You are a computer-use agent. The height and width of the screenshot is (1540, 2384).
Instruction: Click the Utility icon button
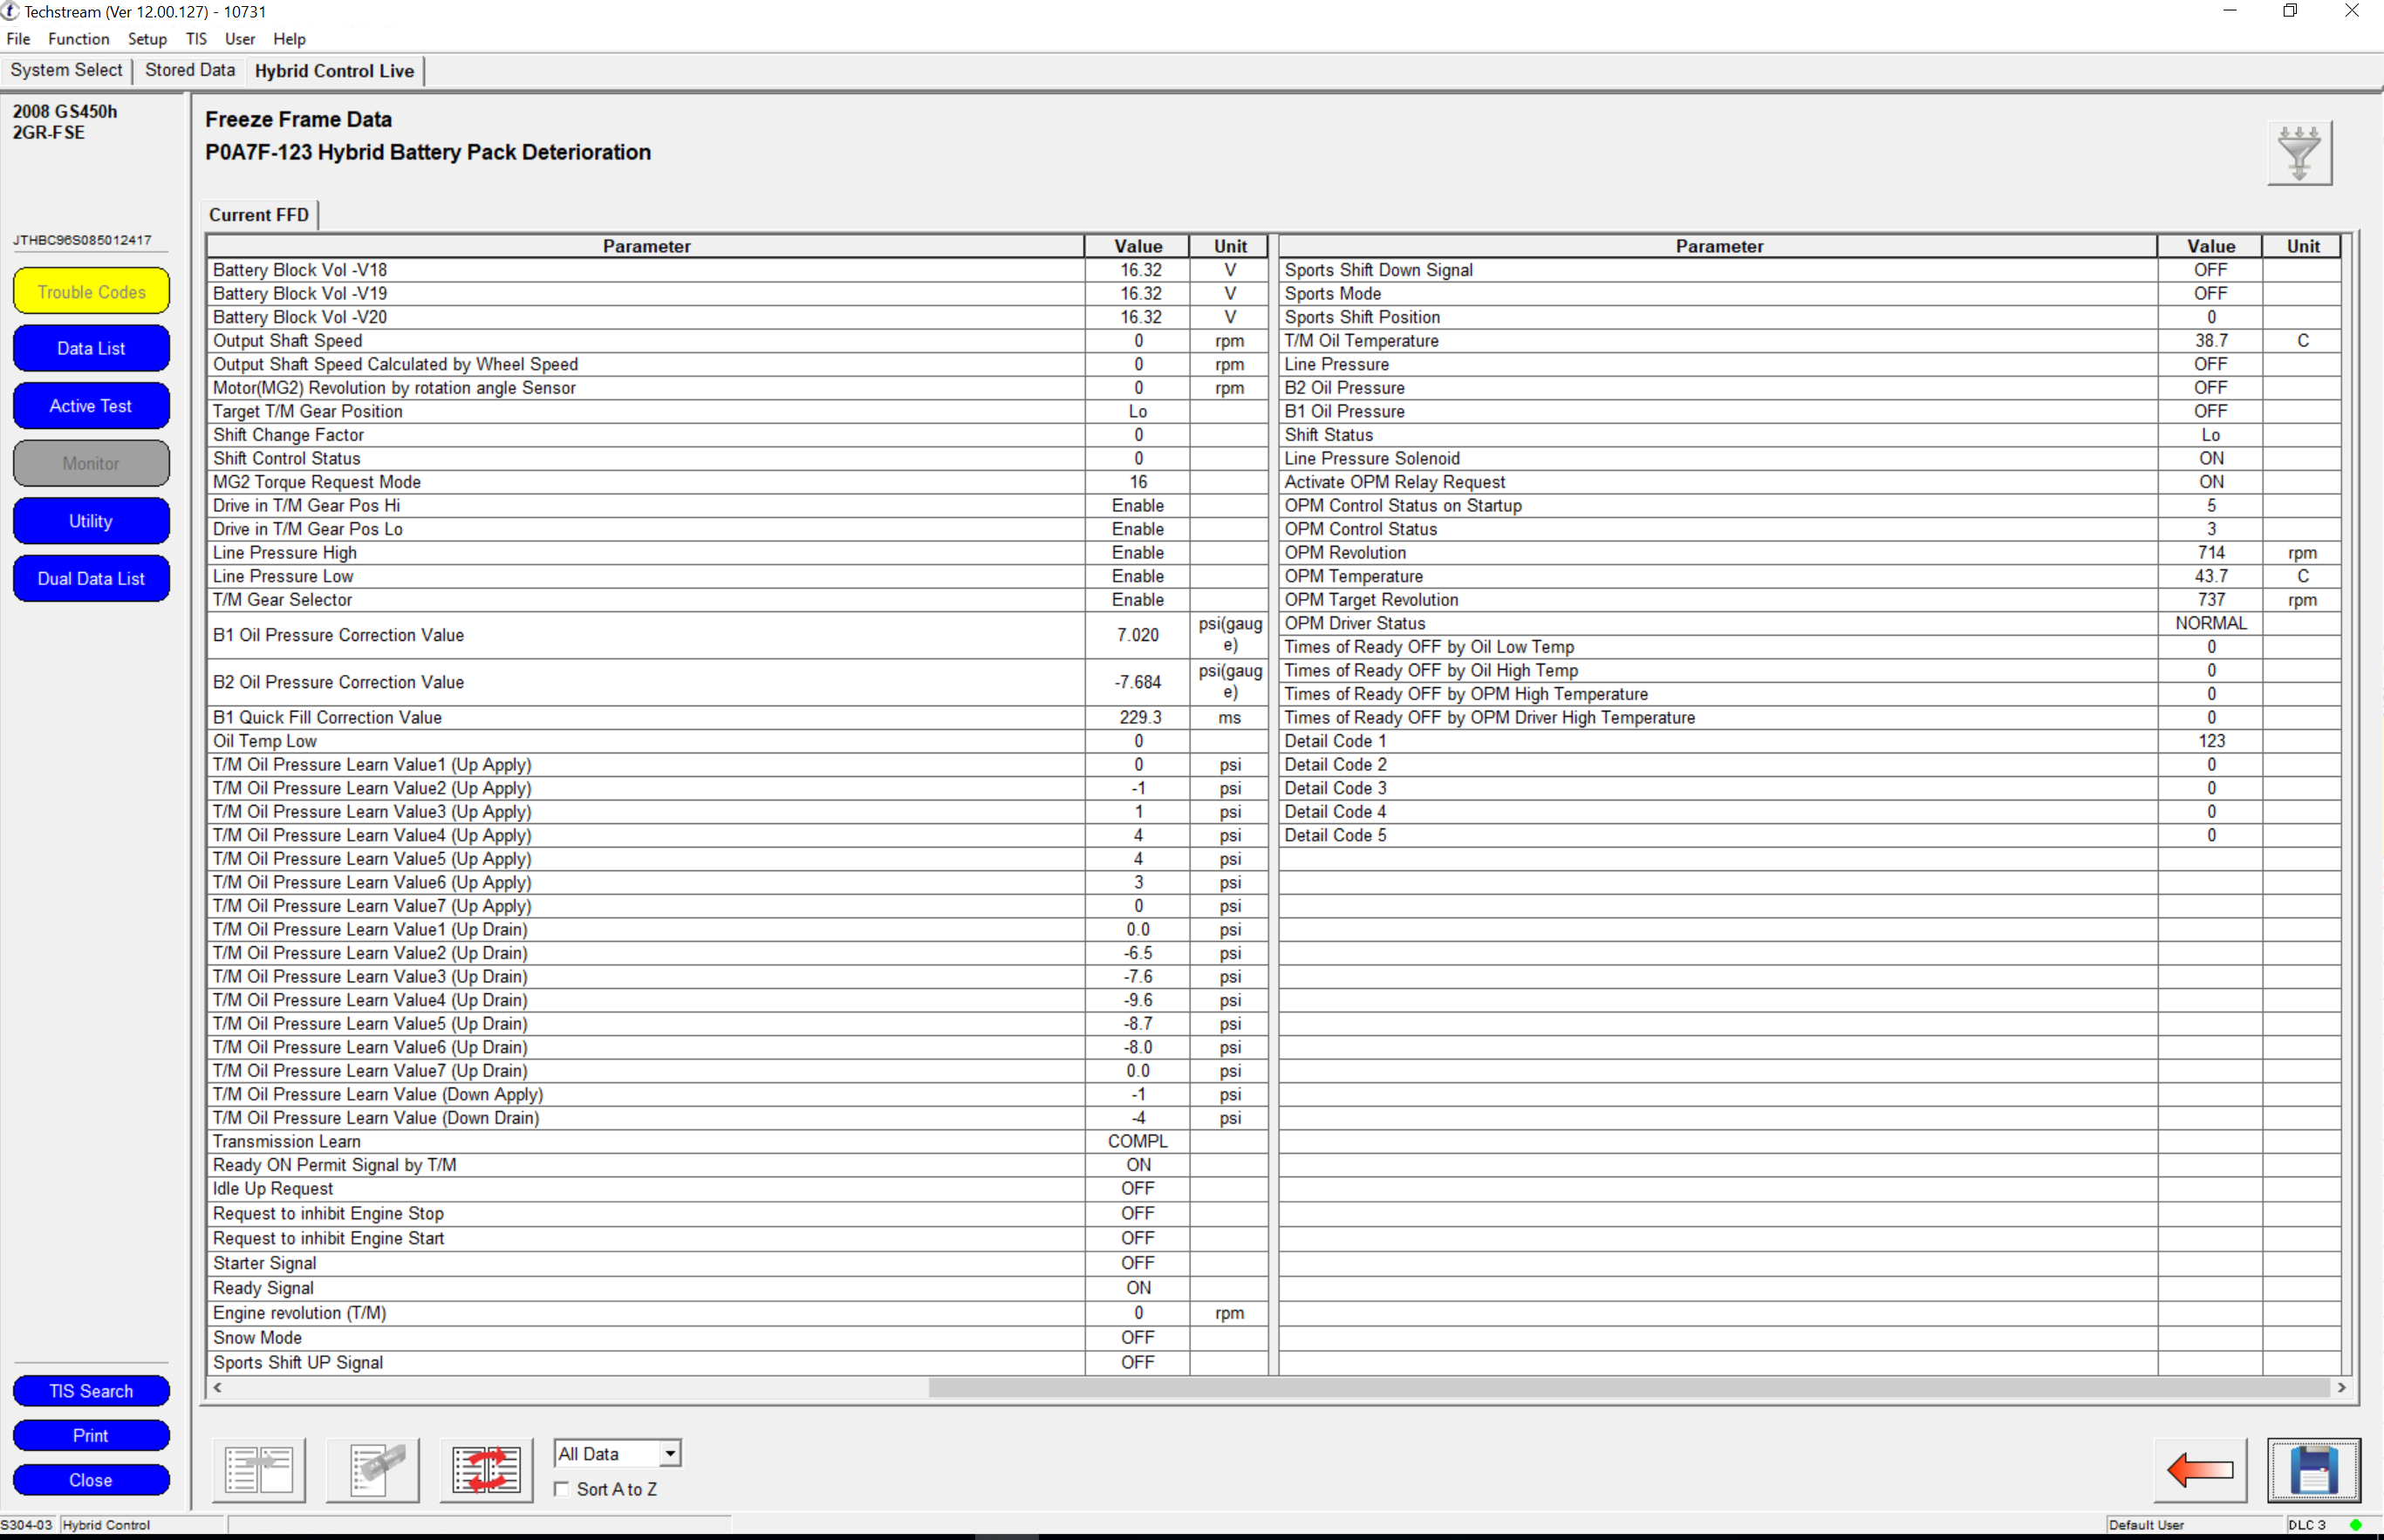(89, 519)
